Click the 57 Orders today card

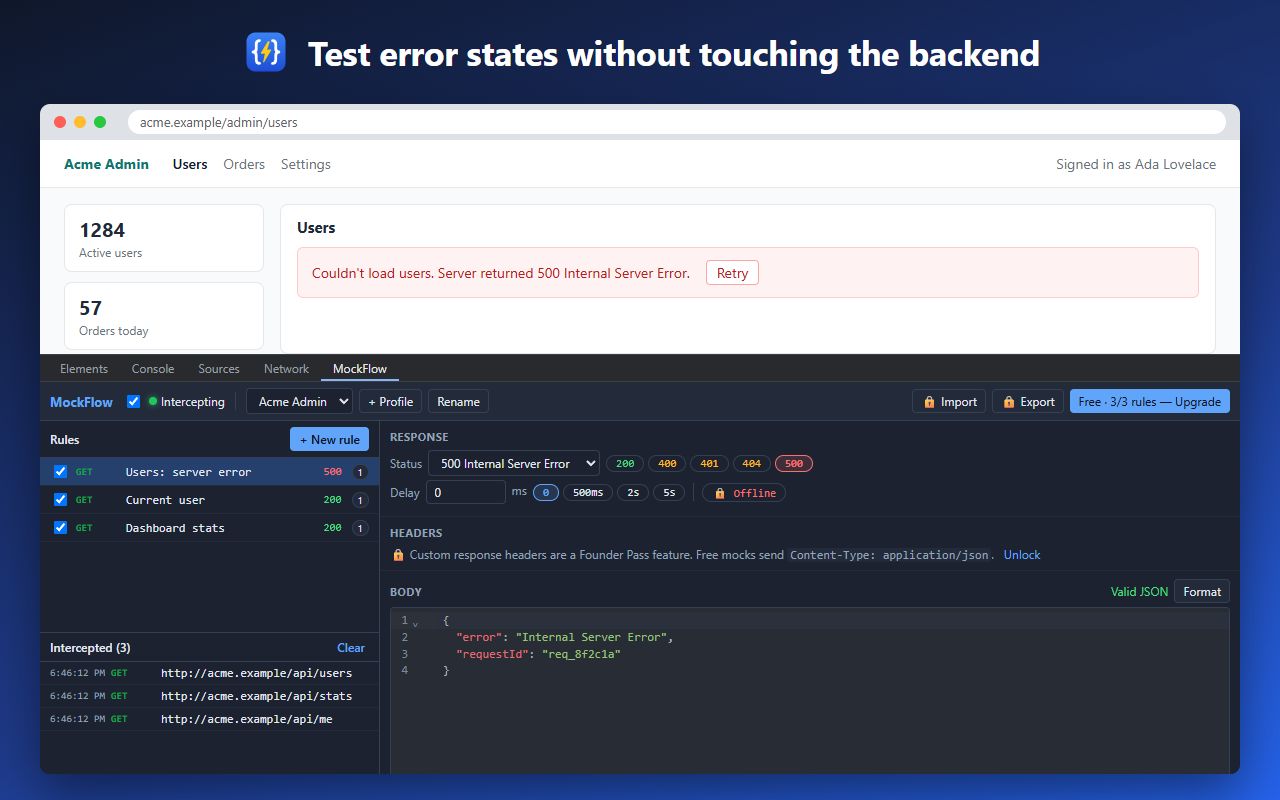click(164, 316)
